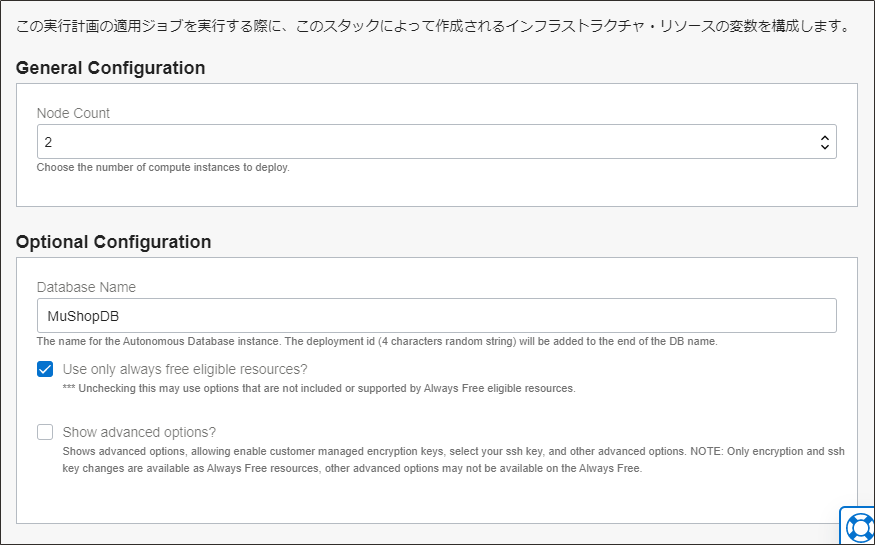This screenshot has width=875, height=545.
Task: Click the Japanese stack variables description line
Action: (x=432, y=26)
